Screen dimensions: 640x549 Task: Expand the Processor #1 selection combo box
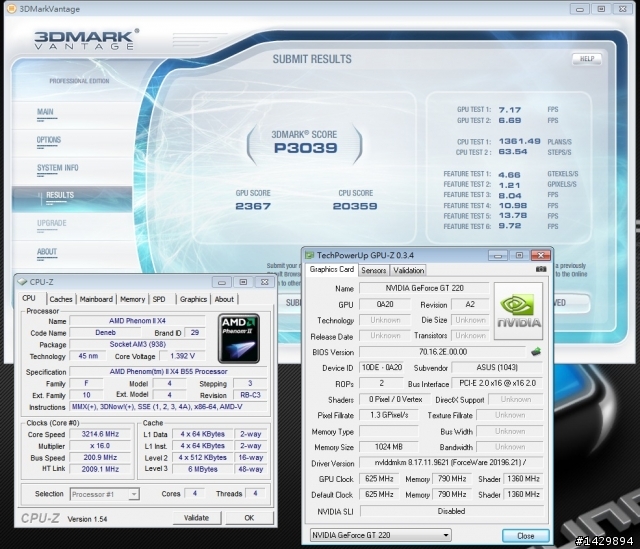point(104,494)
